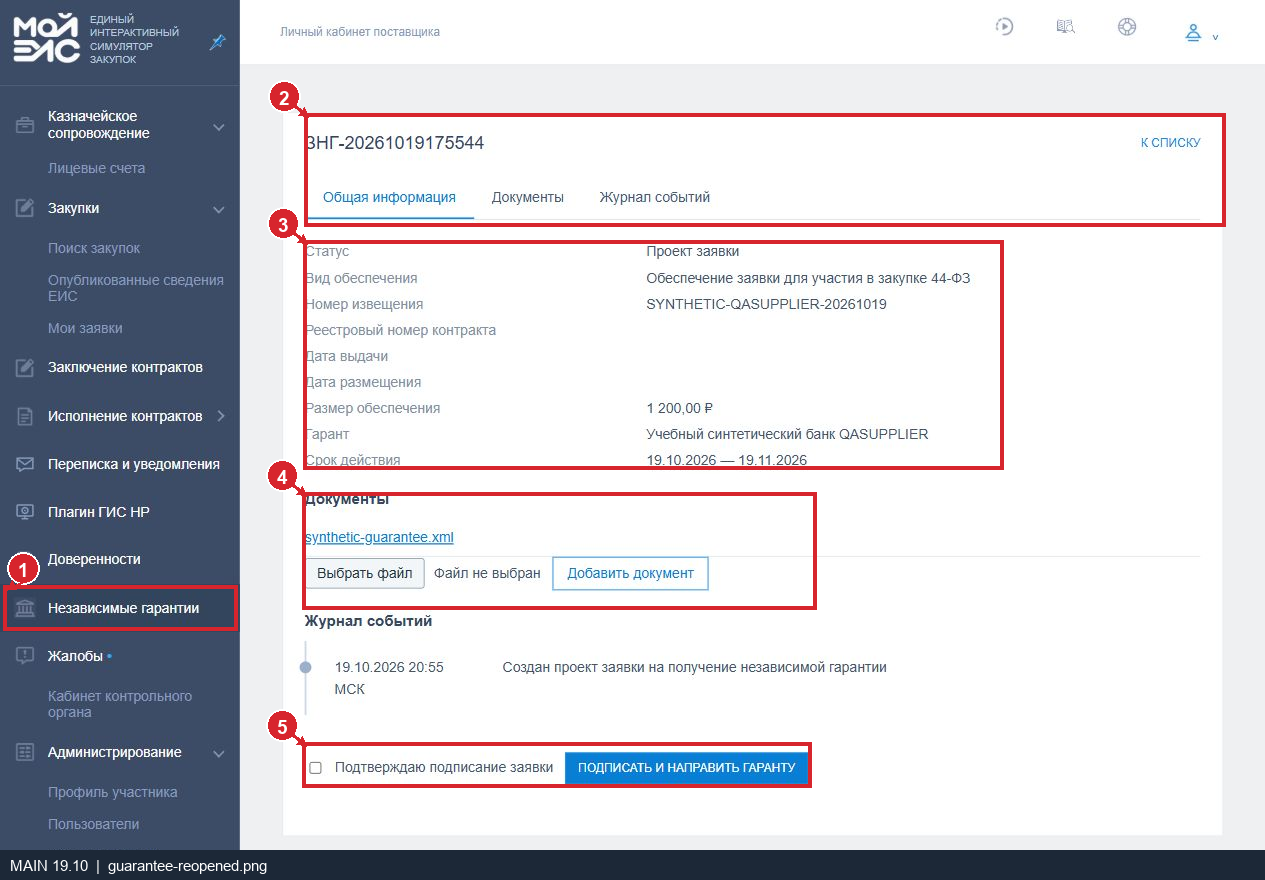Screen dimensions: 1265x880
Task: Open the user account icon in the header
Action: click(x=1193, y=33)
